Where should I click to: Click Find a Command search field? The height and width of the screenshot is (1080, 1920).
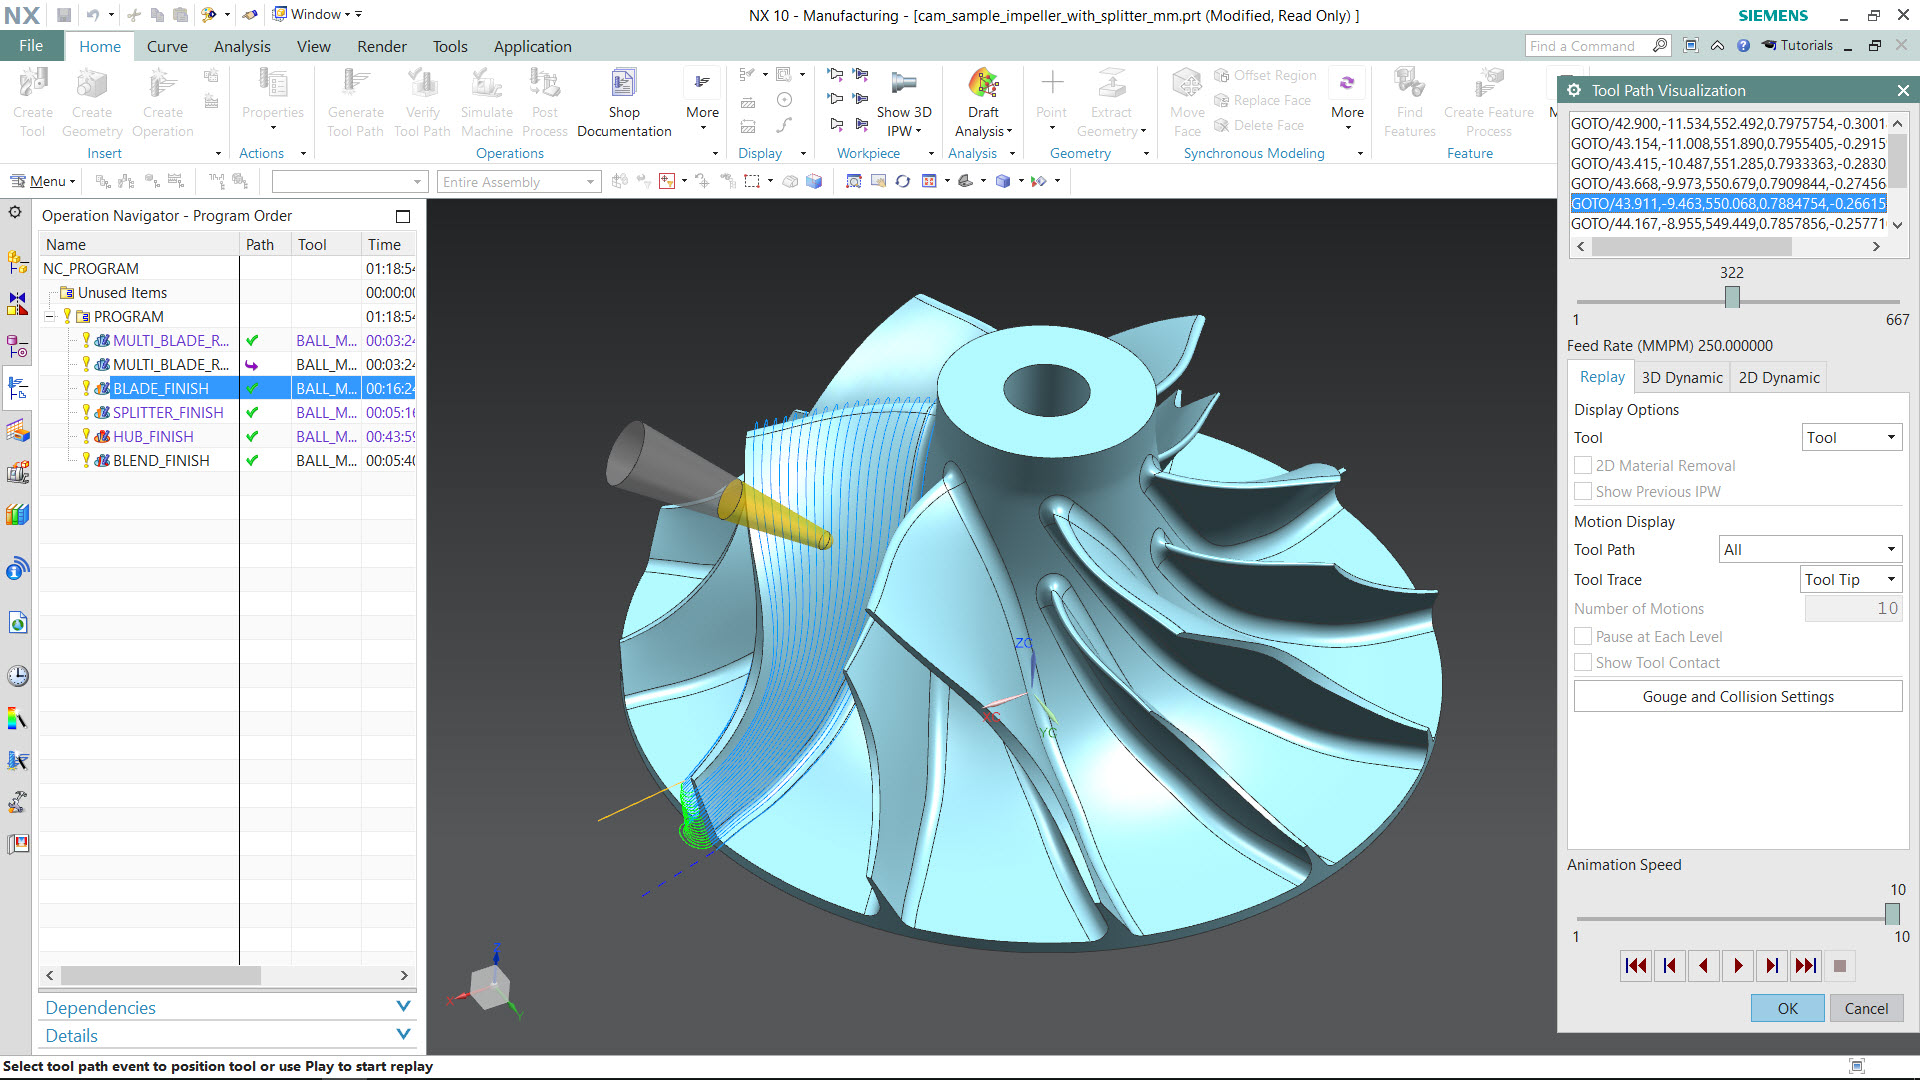click(x=1598, y=46)
